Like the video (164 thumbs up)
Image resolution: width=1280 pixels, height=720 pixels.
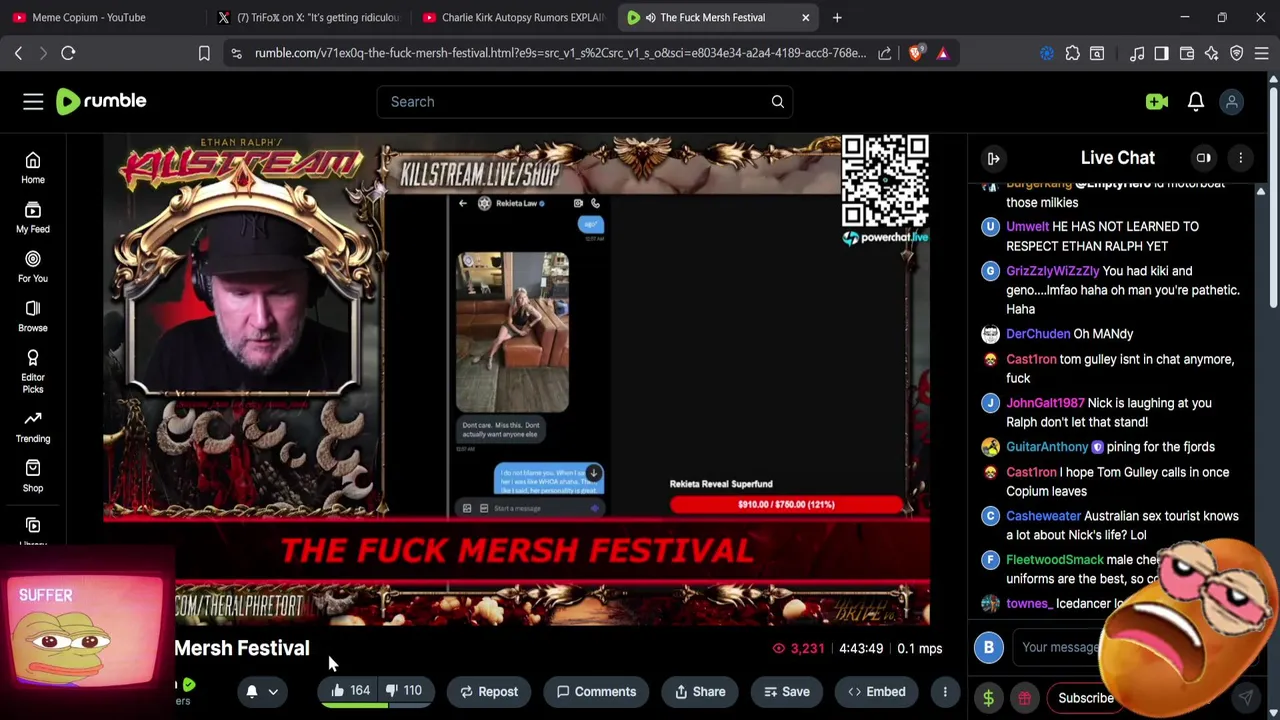pos(350,691)
